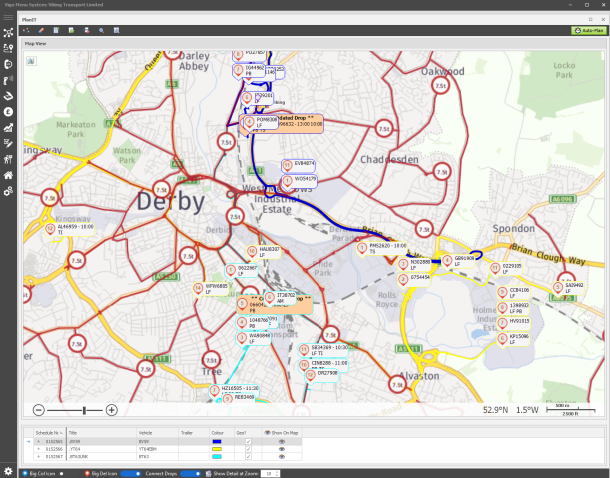Hide schedule 8152566 on map via eye icon
Viewport: 610px width, 478px height.
(x=281, y=447)
